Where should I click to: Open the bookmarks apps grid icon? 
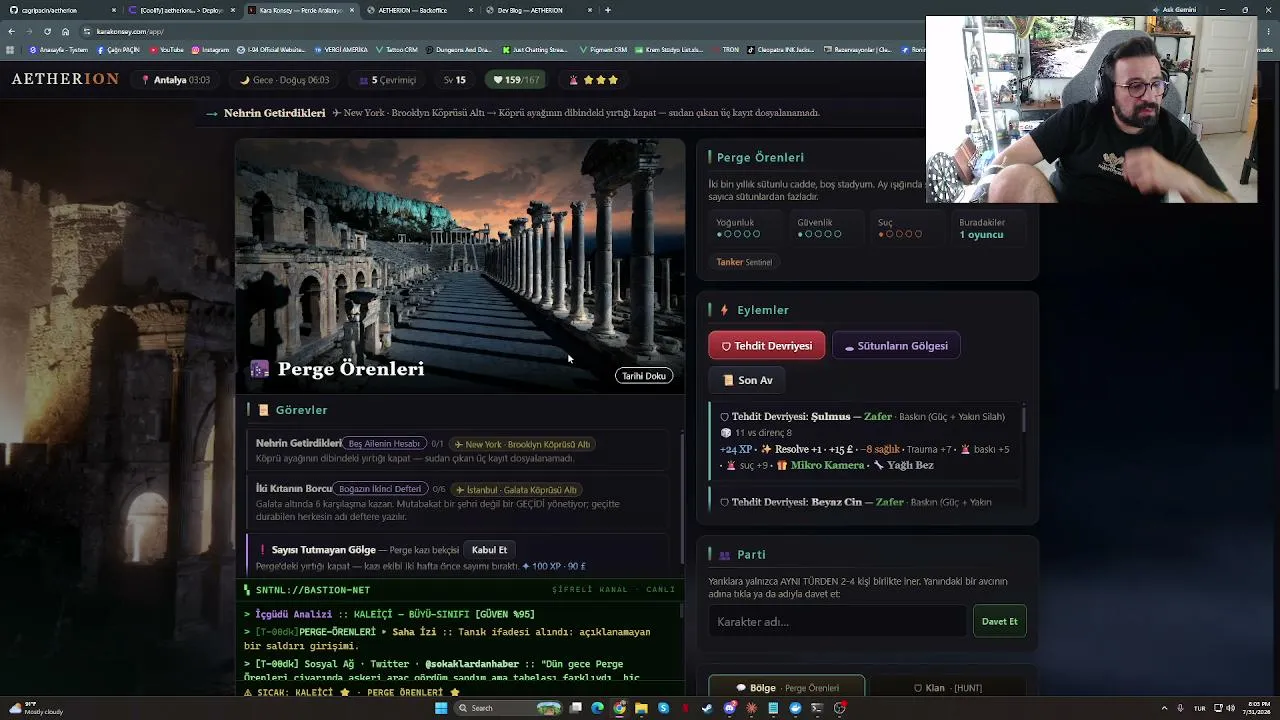click(10, 49)
